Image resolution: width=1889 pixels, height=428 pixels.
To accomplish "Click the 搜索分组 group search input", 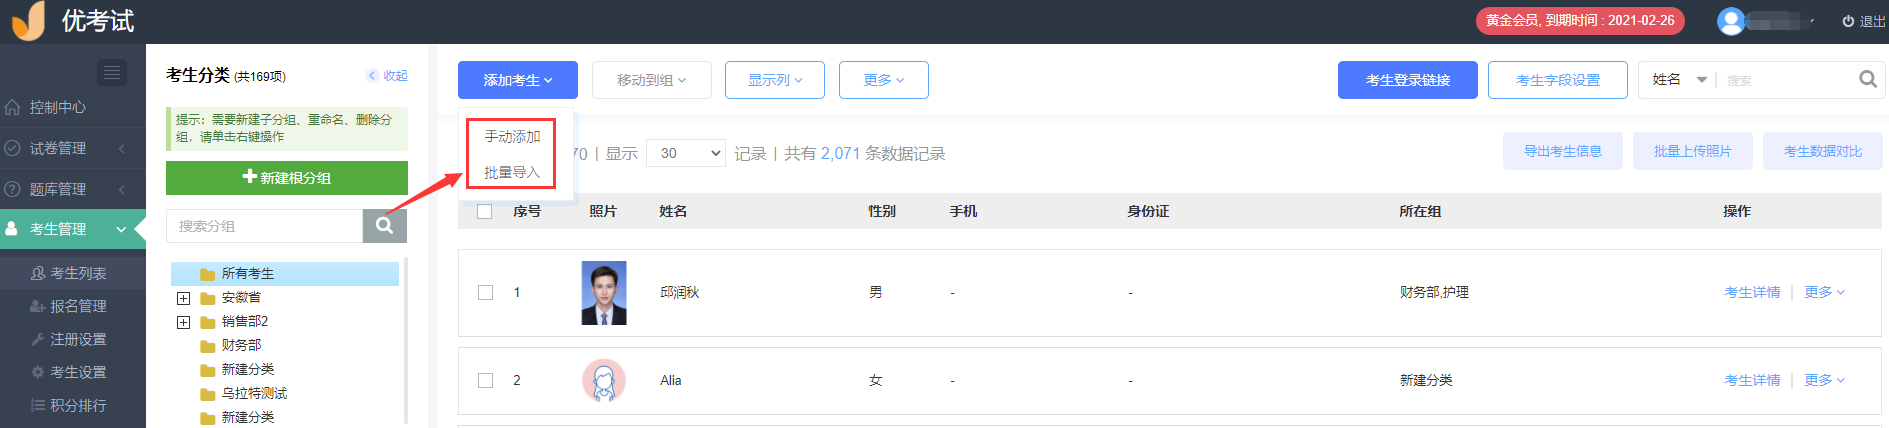I will pyautogui.click(x=265, y=226).
